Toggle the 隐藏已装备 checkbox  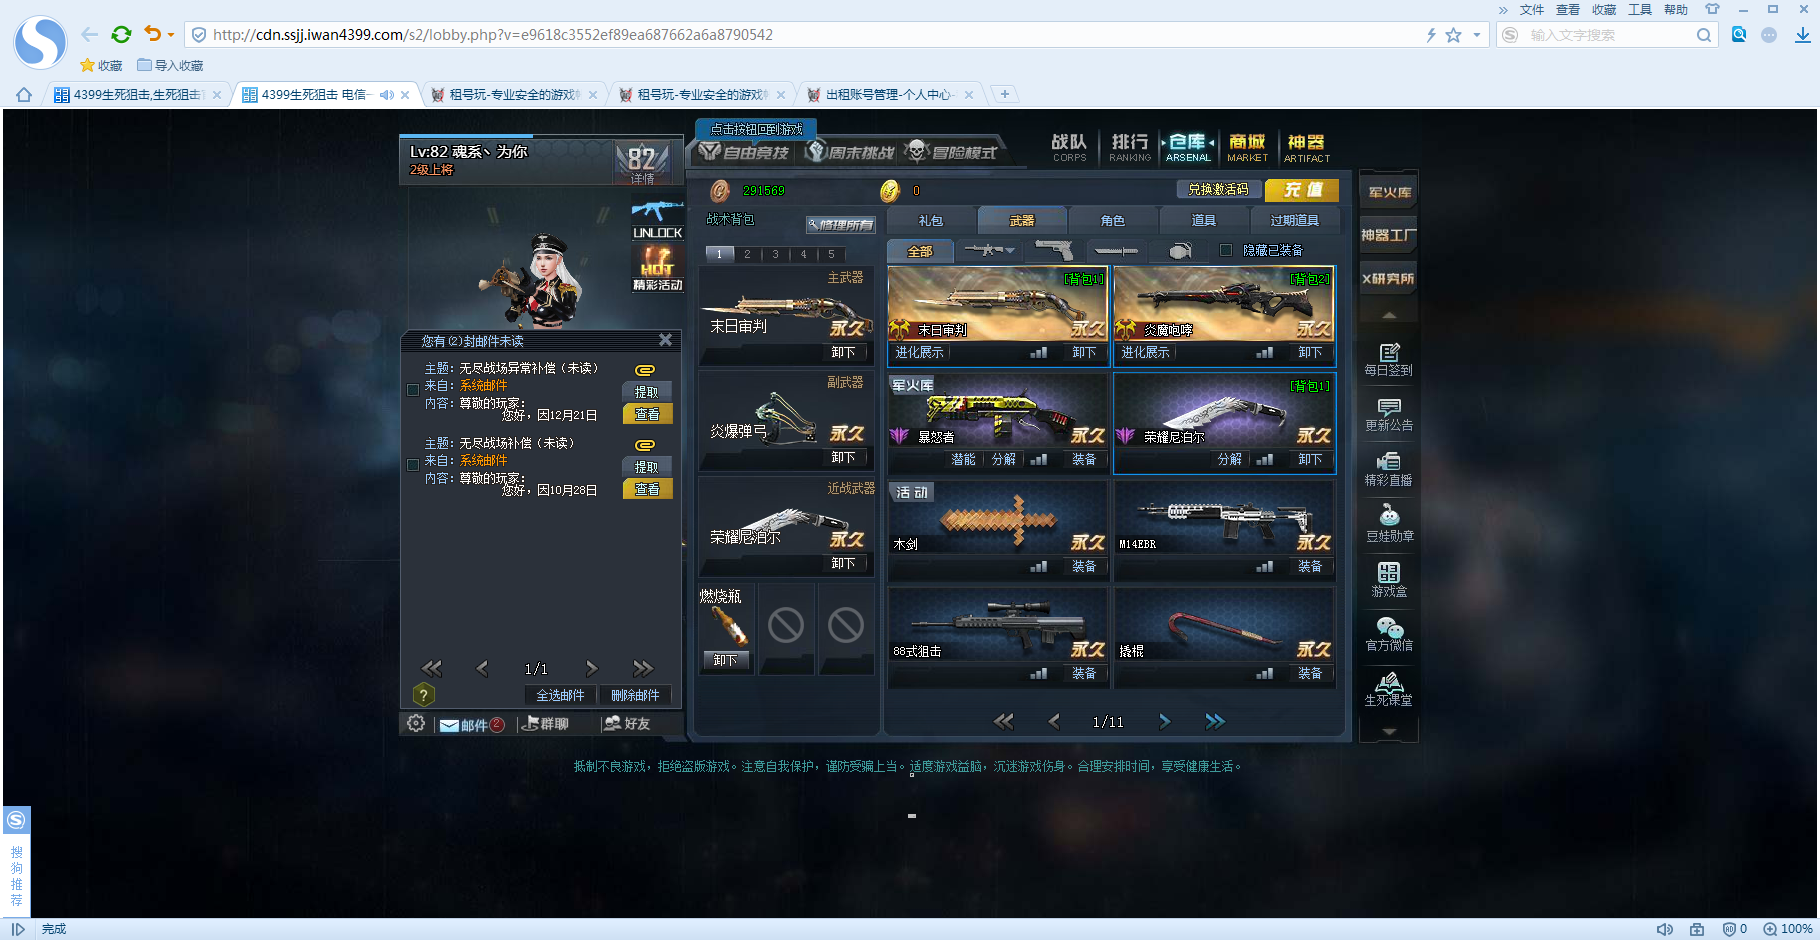tap(1226, 250)
